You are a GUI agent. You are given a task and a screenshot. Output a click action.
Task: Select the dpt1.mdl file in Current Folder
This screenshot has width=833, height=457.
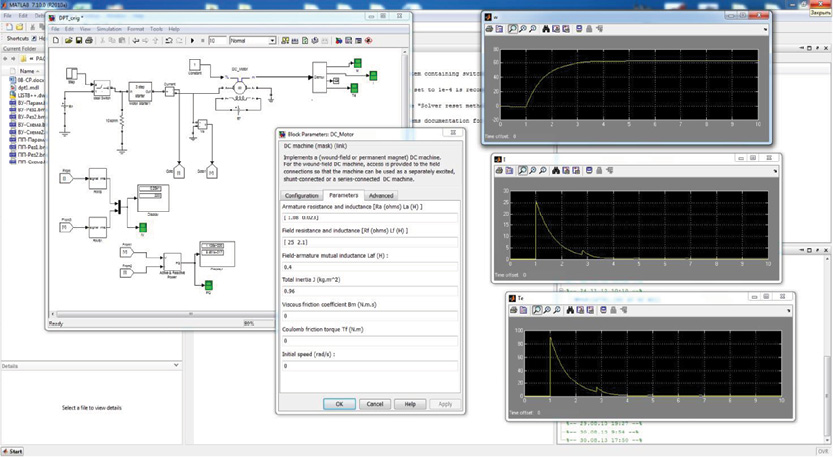pos(28,88)
